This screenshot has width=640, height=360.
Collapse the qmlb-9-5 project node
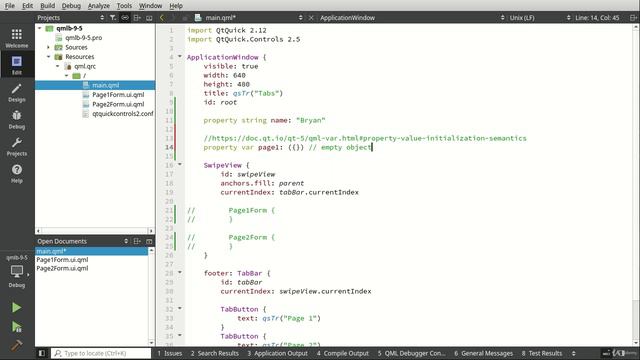[x=40, y=28]
